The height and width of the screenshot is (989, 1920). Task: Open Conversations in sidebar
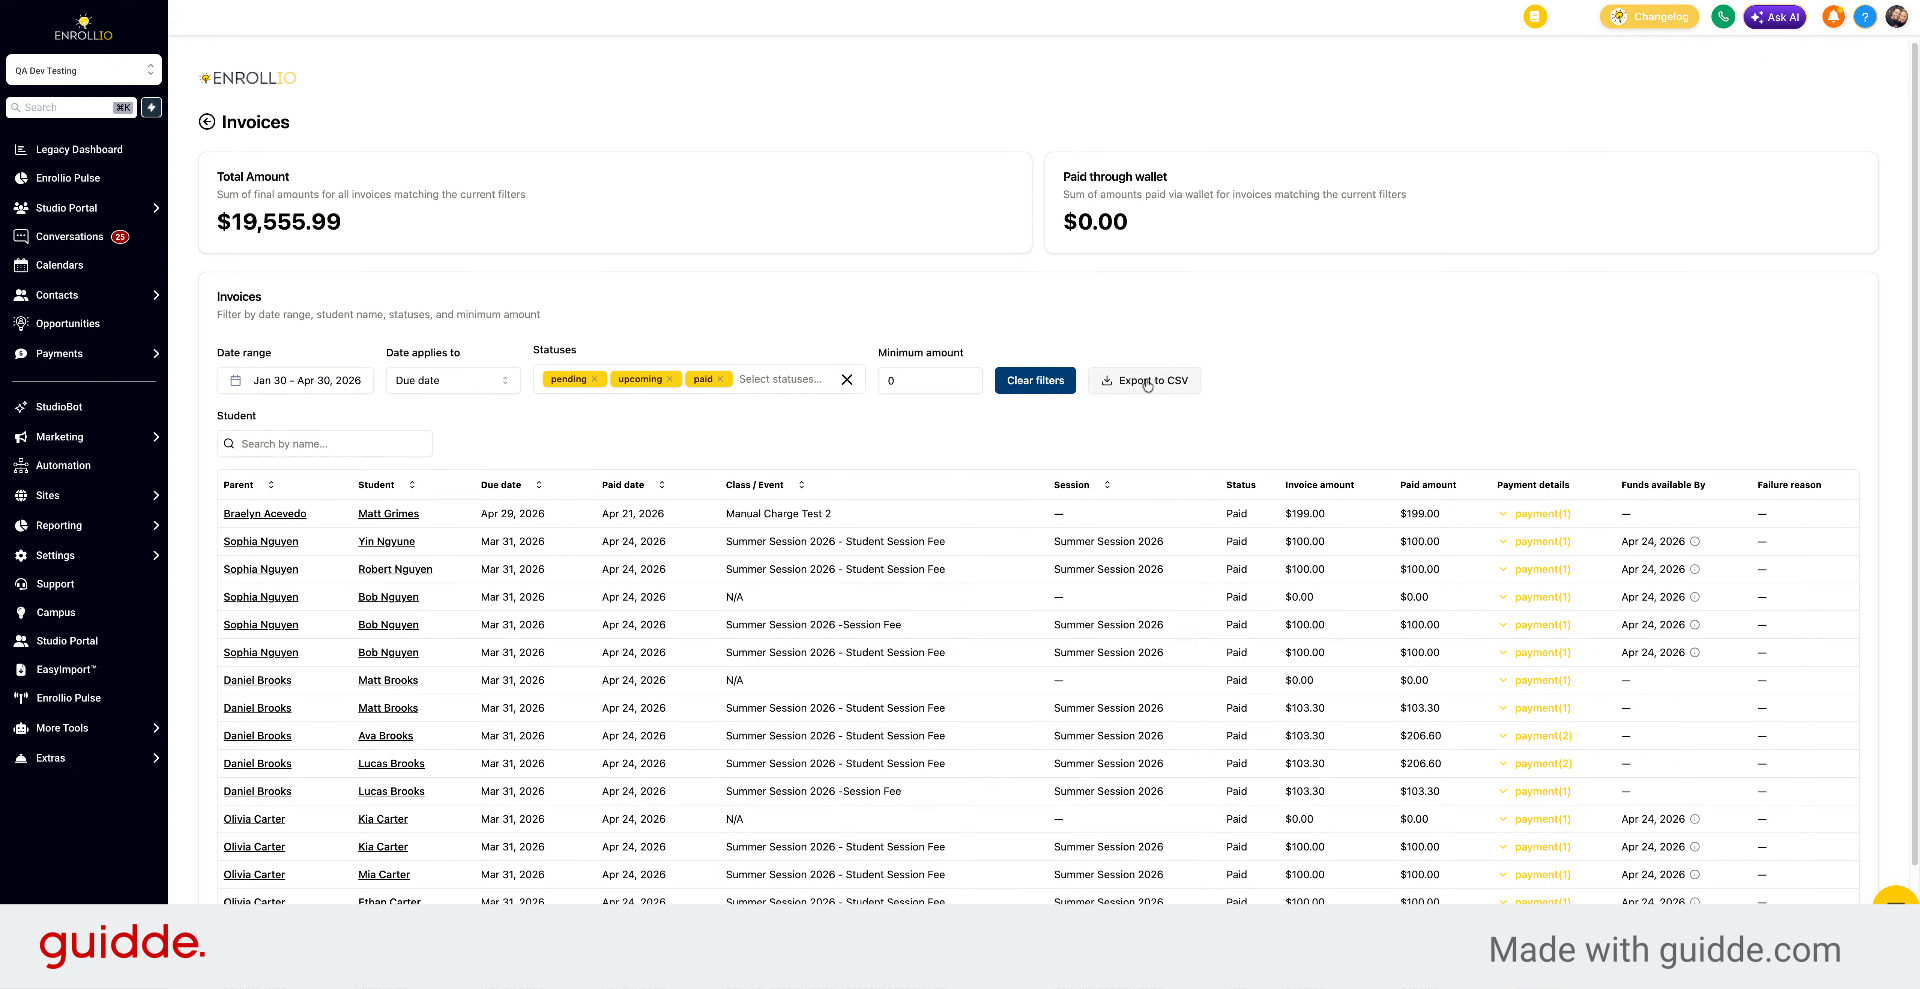70,237
